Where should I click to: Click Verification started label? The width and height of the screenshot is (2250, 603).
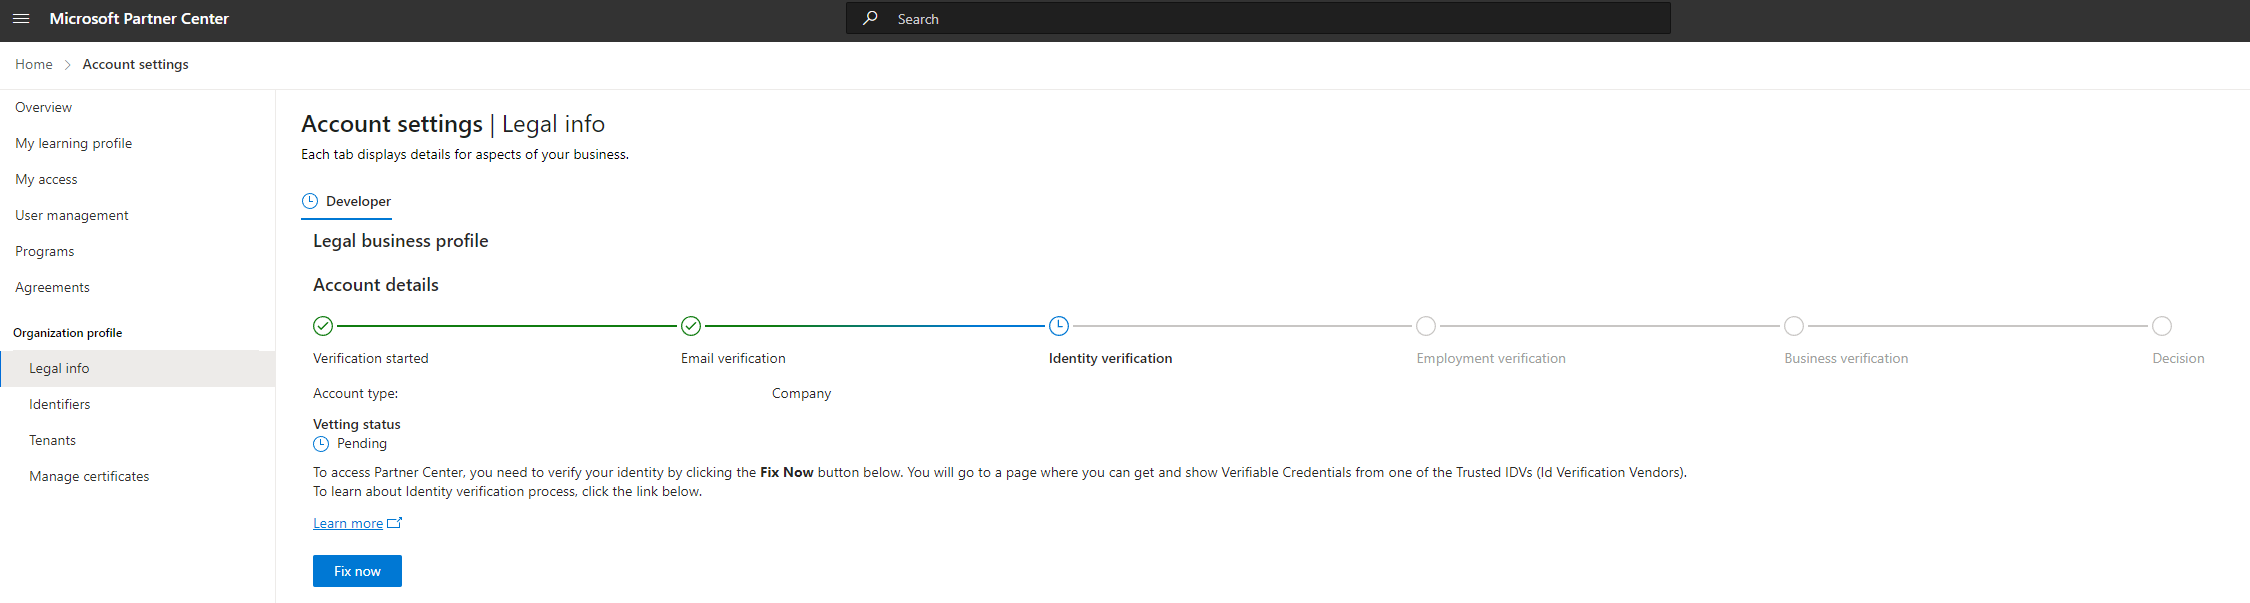click(x=370, y=358)
